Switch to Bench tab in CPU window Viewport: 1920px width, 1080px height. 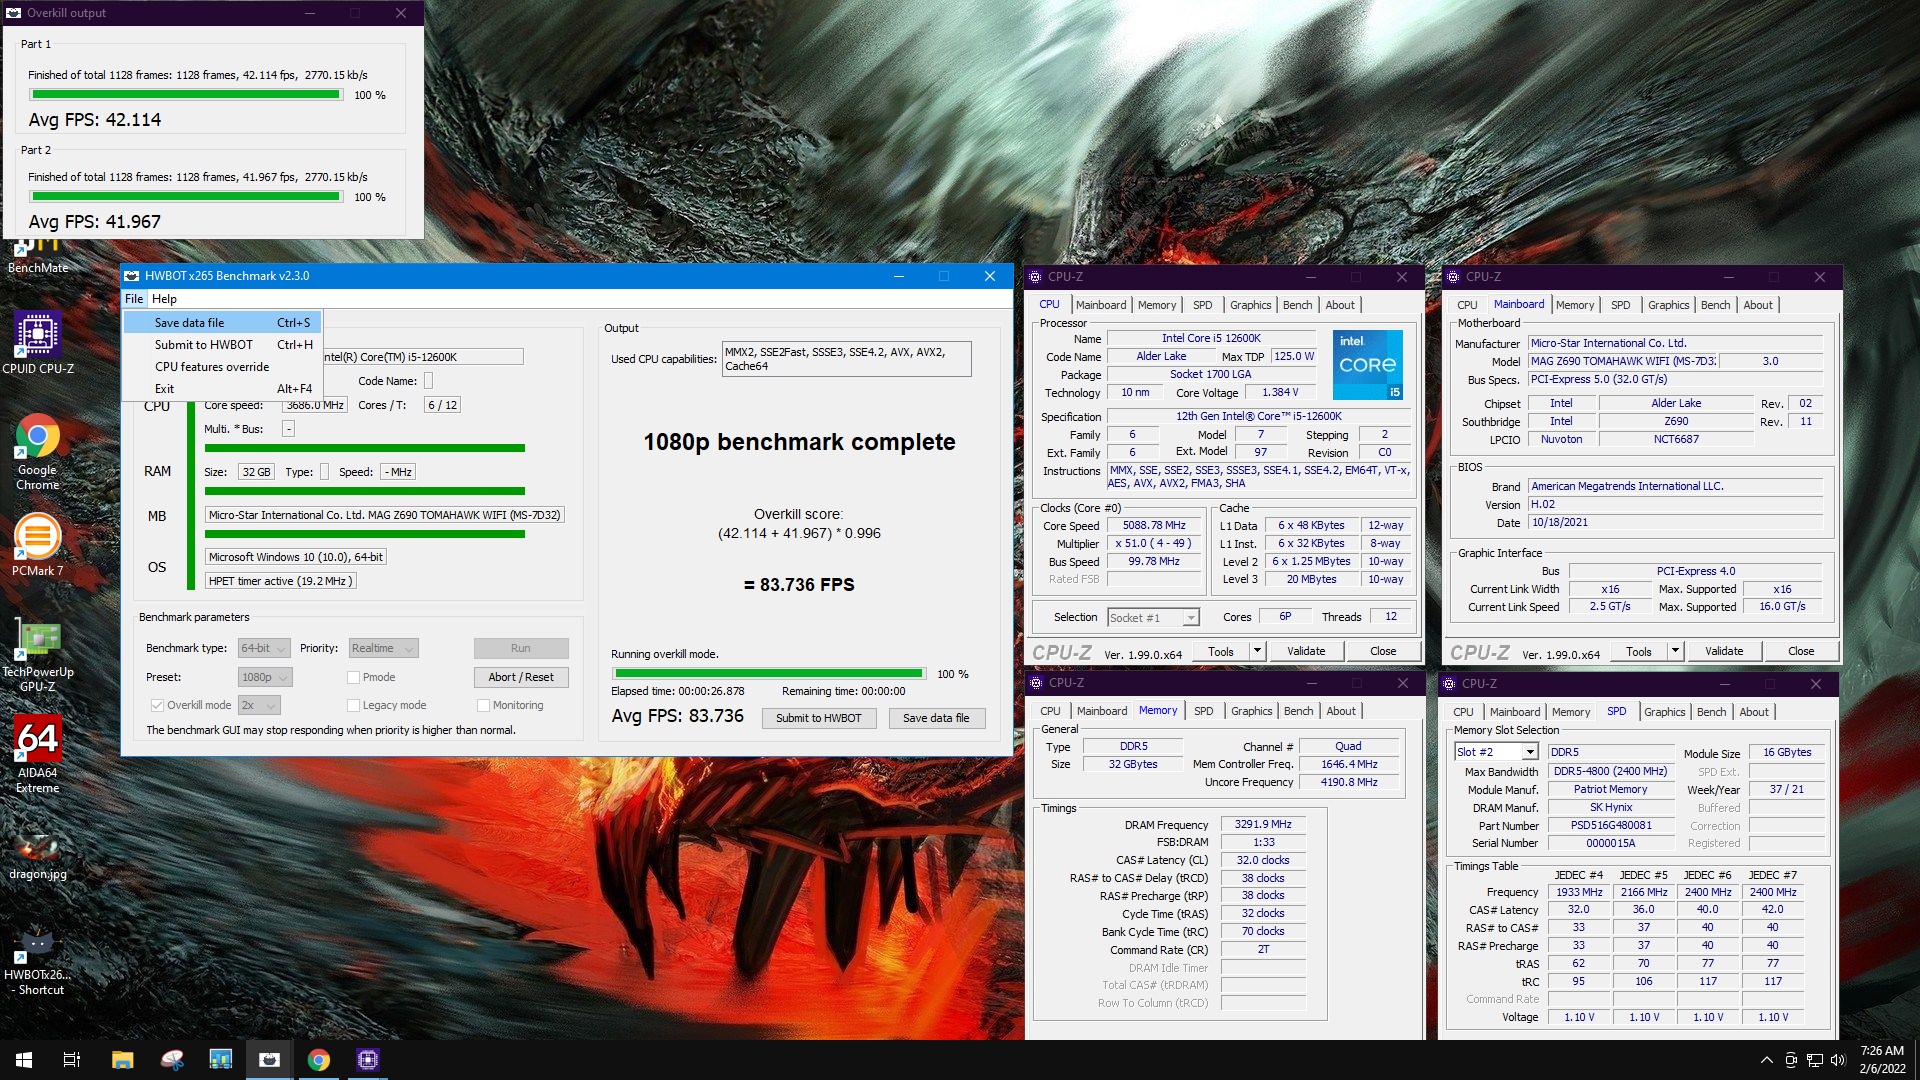1297,305
